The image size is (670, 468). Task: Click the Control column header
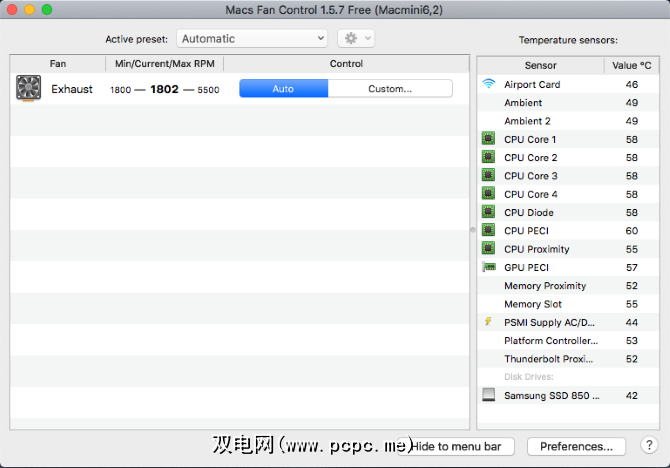346,64
